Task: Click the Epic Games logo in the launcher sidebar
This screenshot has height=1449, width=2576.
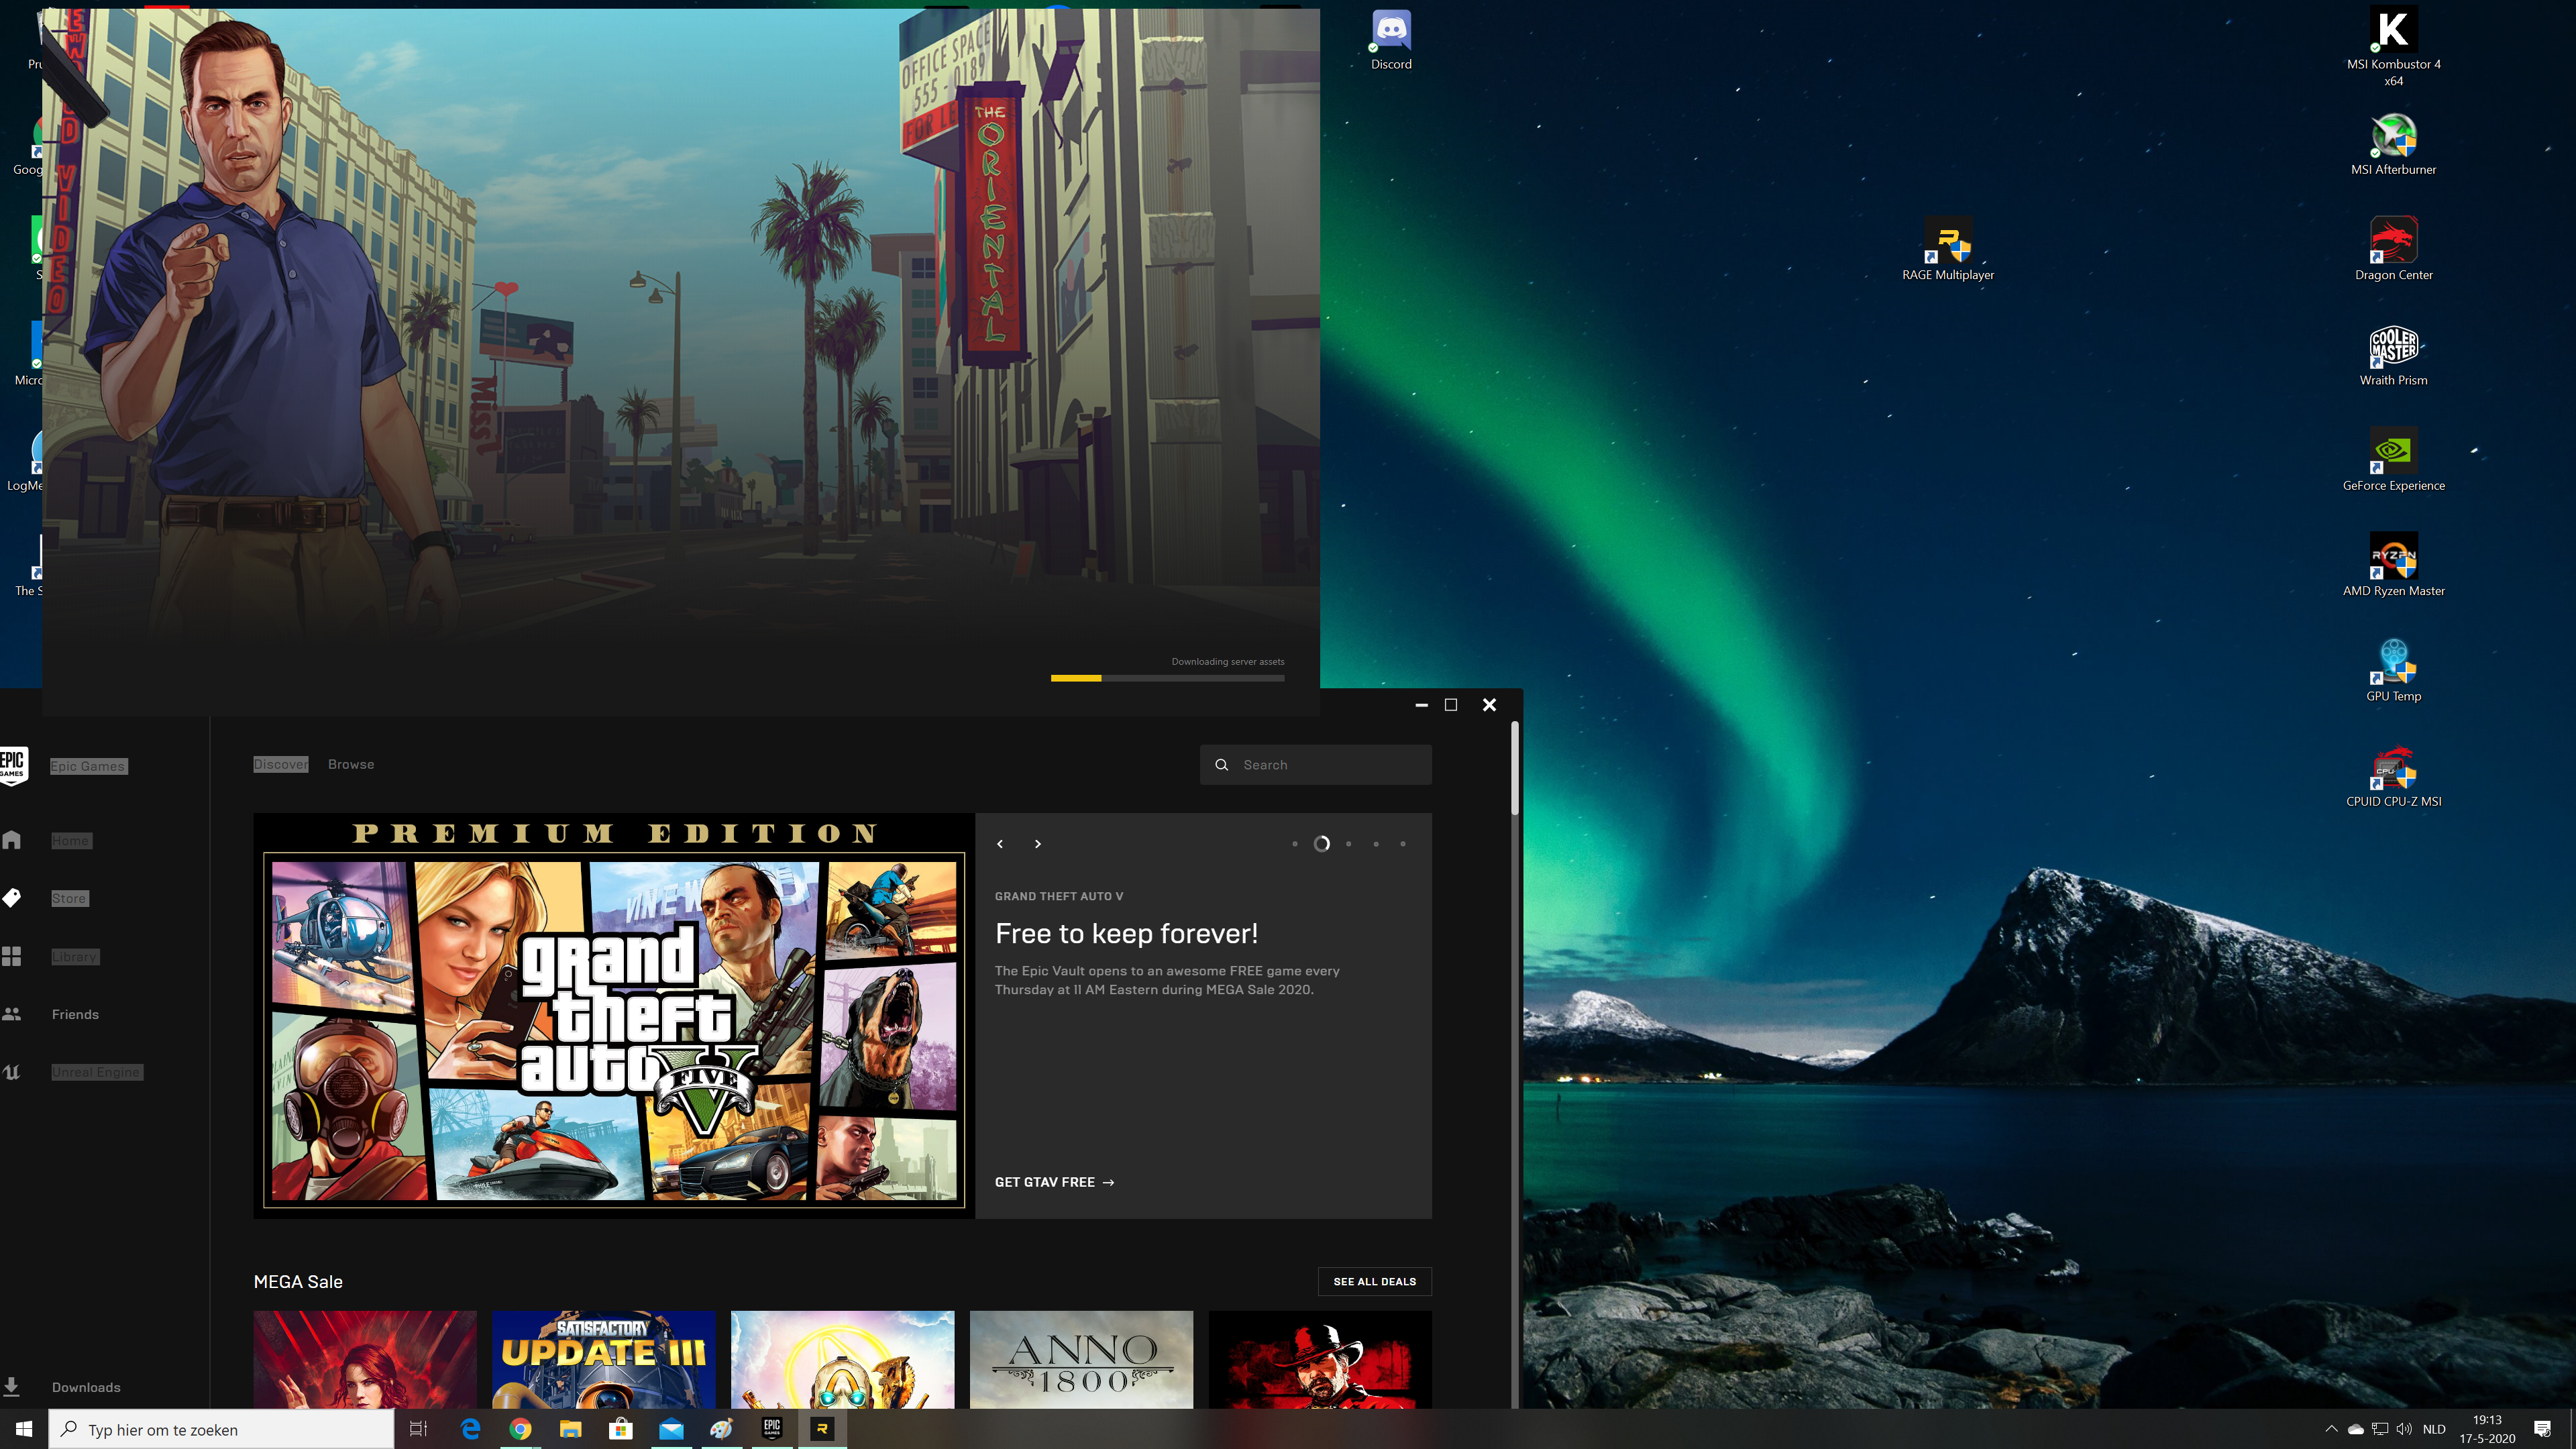Action: (13, 766)
